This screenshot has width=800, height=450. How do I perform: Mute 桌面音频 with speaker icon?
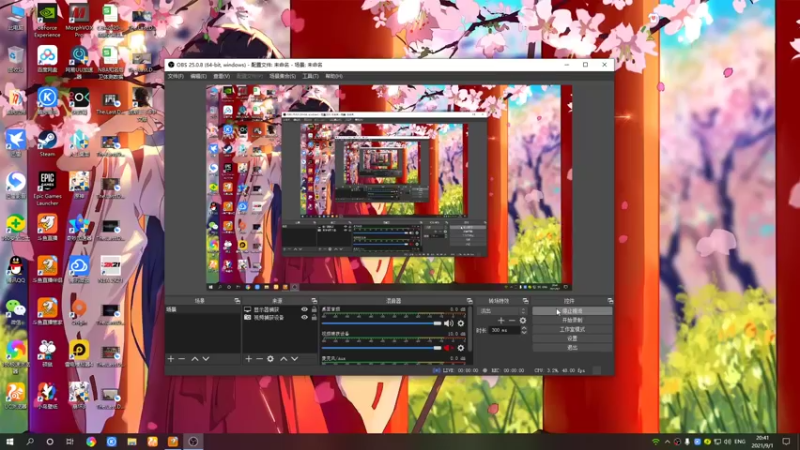[448, 323]
